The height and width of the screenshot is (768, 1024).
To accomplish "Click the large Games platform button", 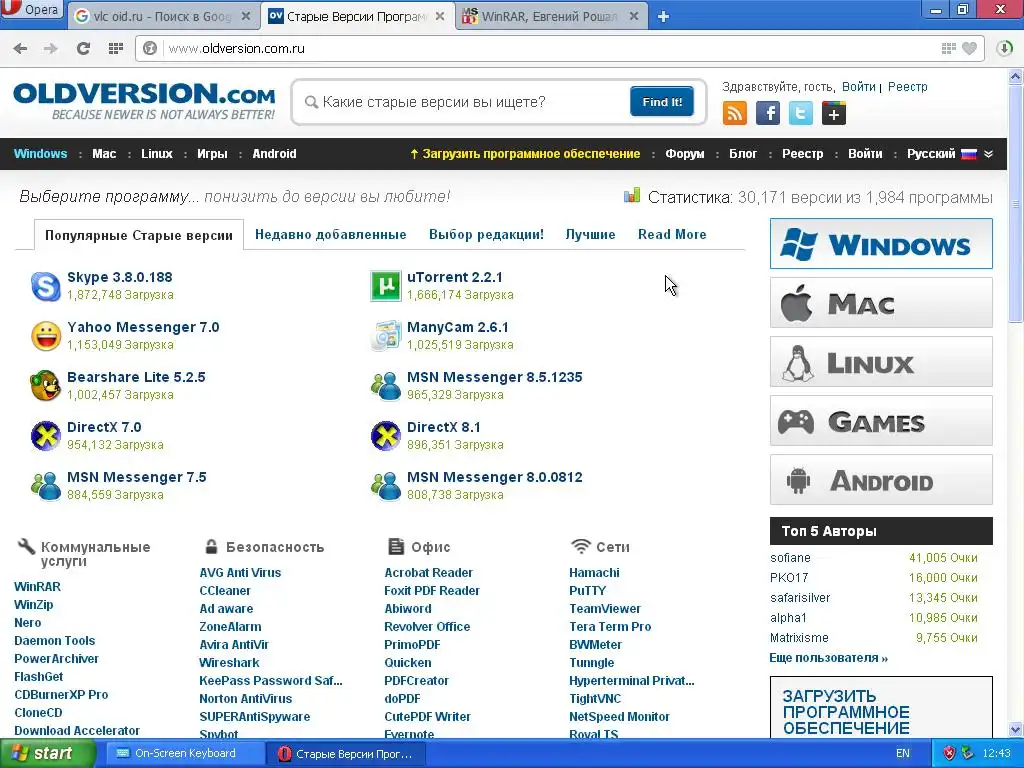I will pyautogui.click(x=881, y=421).
